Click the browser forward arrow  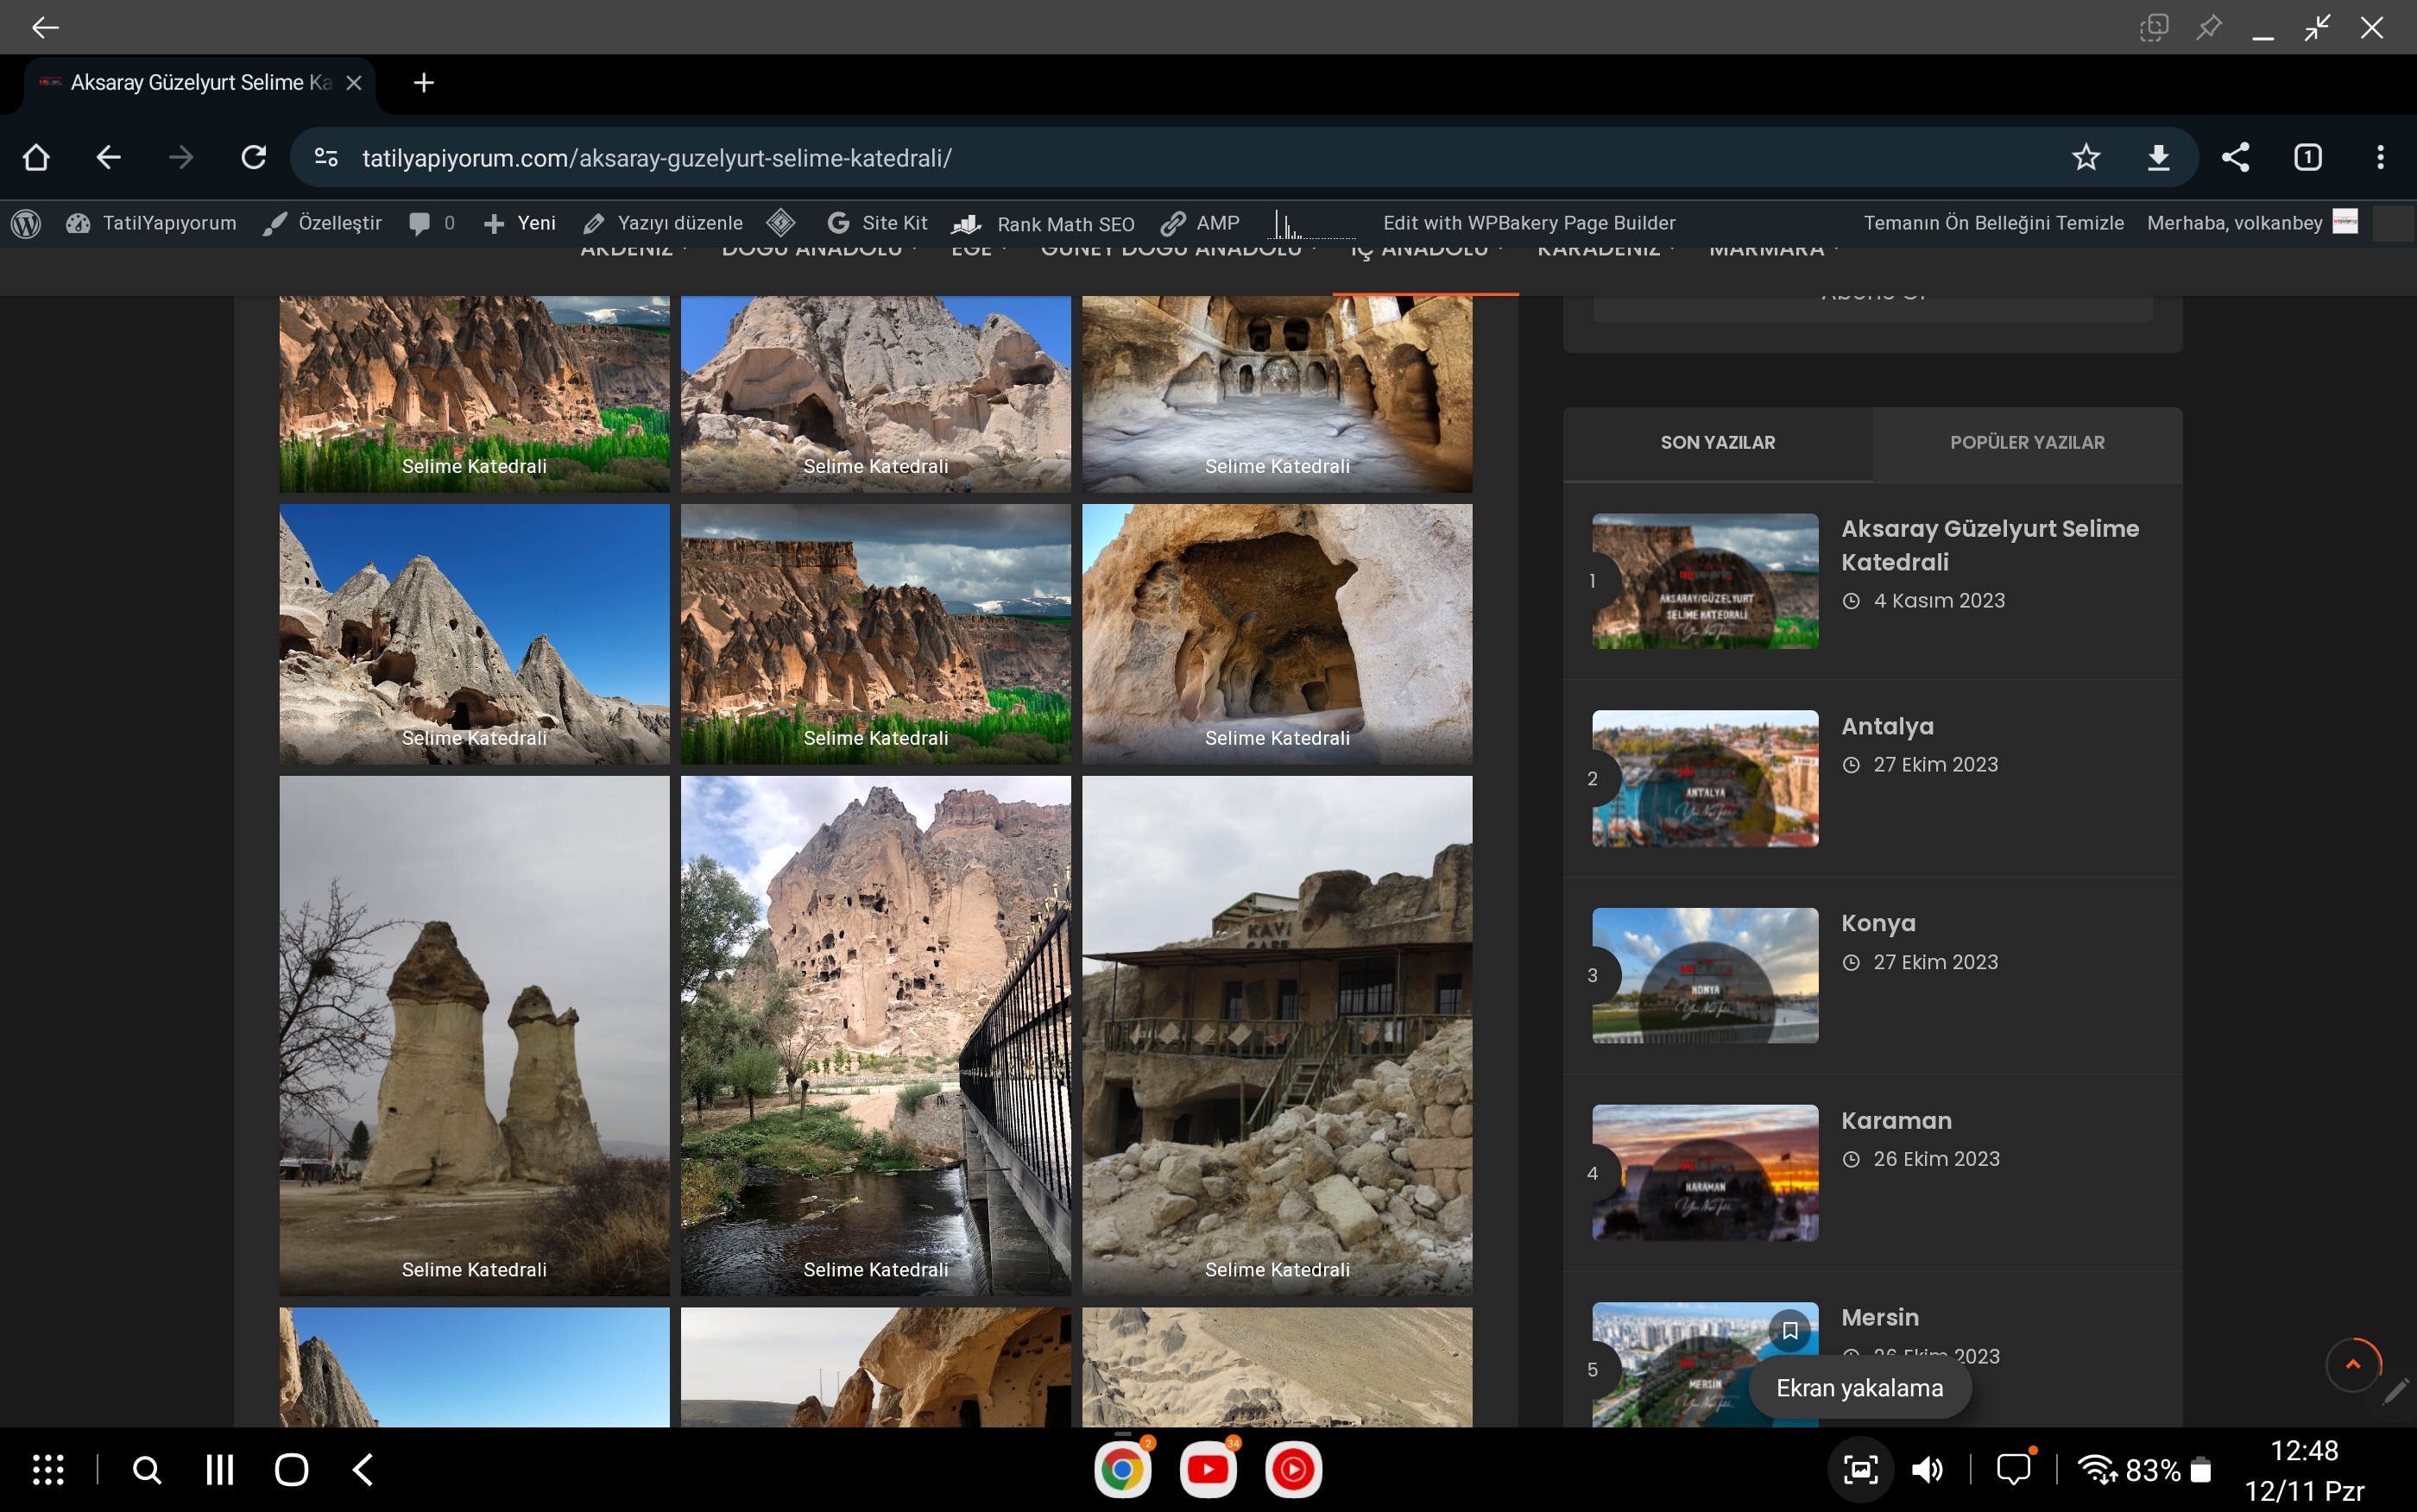coord(181,157)
